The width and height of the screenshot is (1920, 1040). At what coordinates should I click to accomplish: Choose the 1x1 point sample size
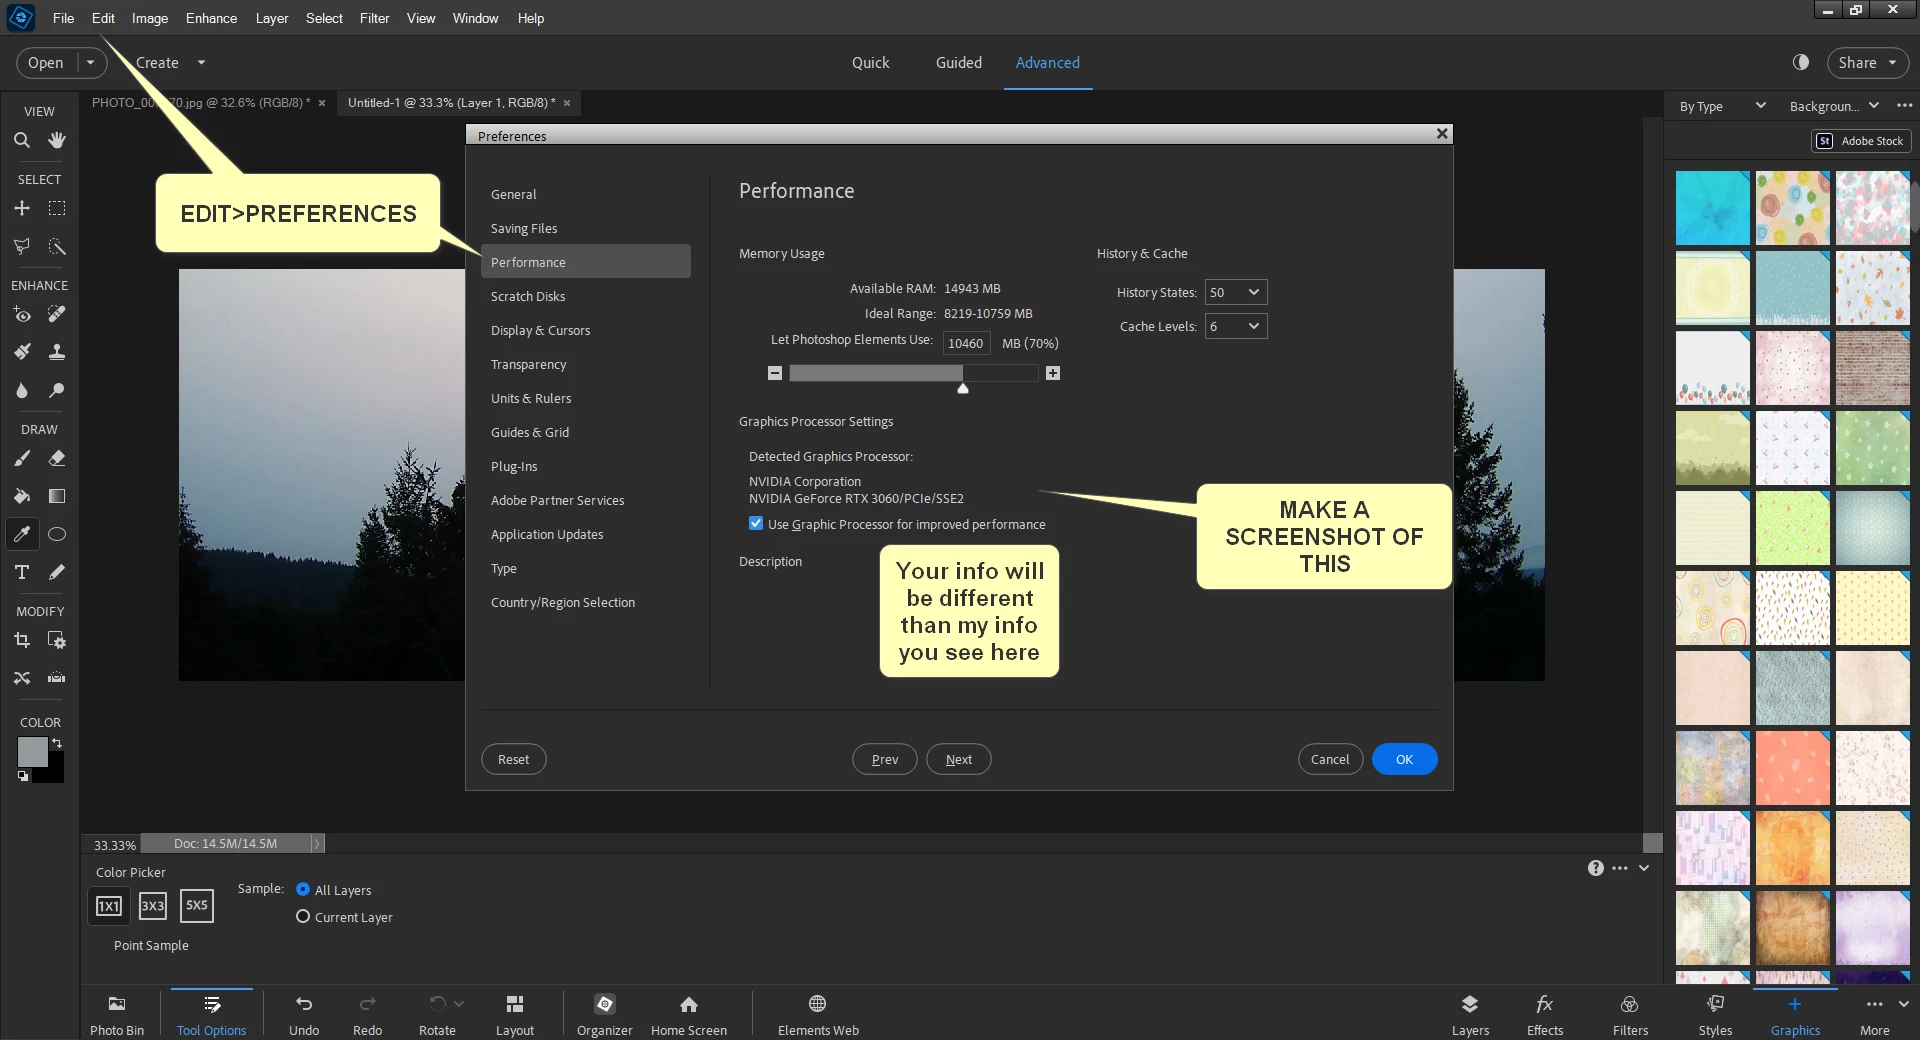click(x=109, y=906)
